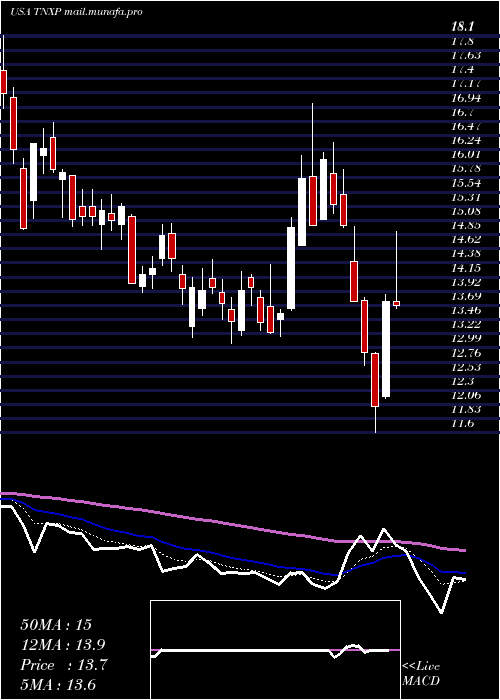Select the '5MA : 13.6' indicator readout
Image resolution: width=500 pixels, height=700 pixels.
tap(58, 685)
